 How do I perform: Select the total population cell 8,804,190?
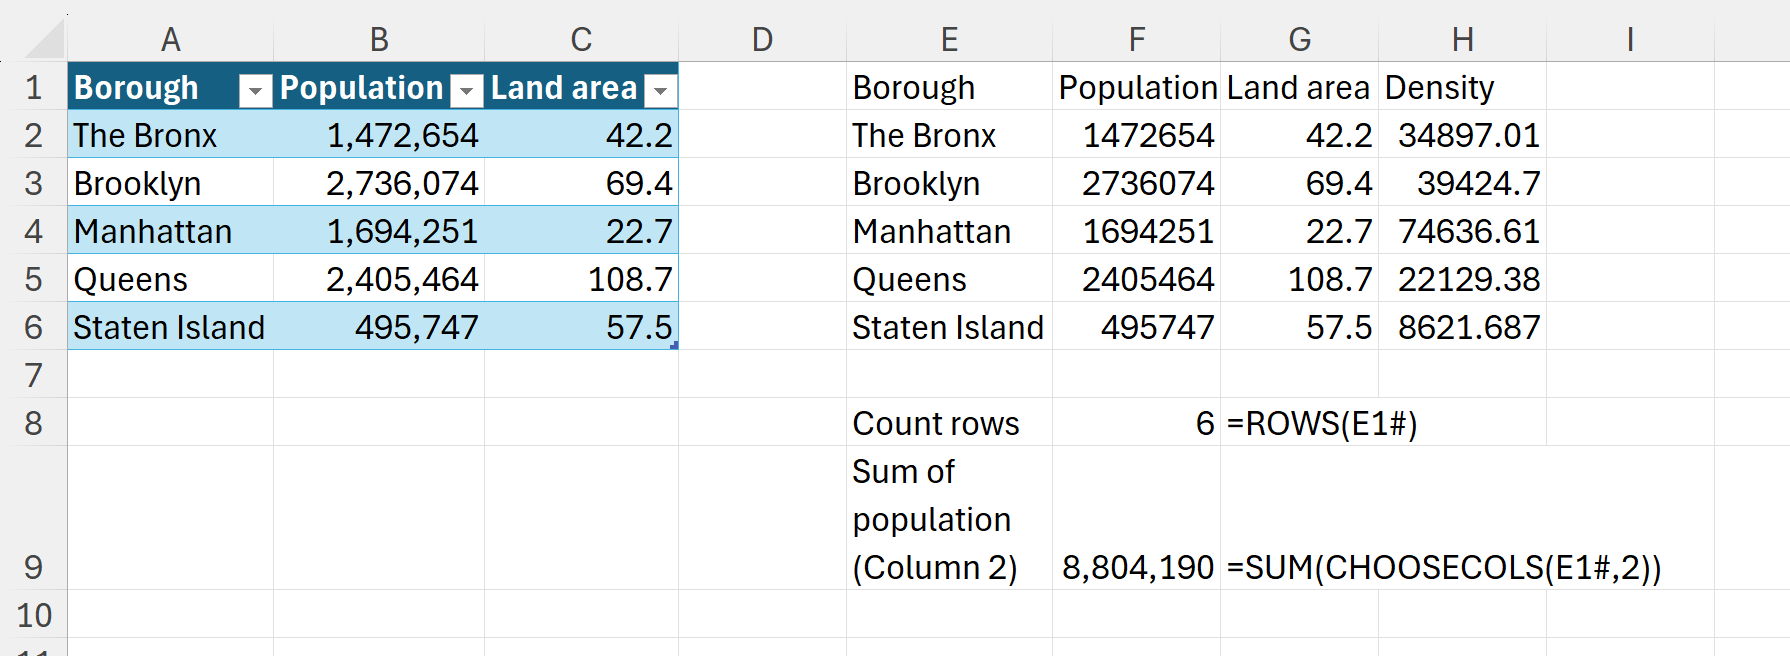pyautogui.click(x=1137, y=567)
